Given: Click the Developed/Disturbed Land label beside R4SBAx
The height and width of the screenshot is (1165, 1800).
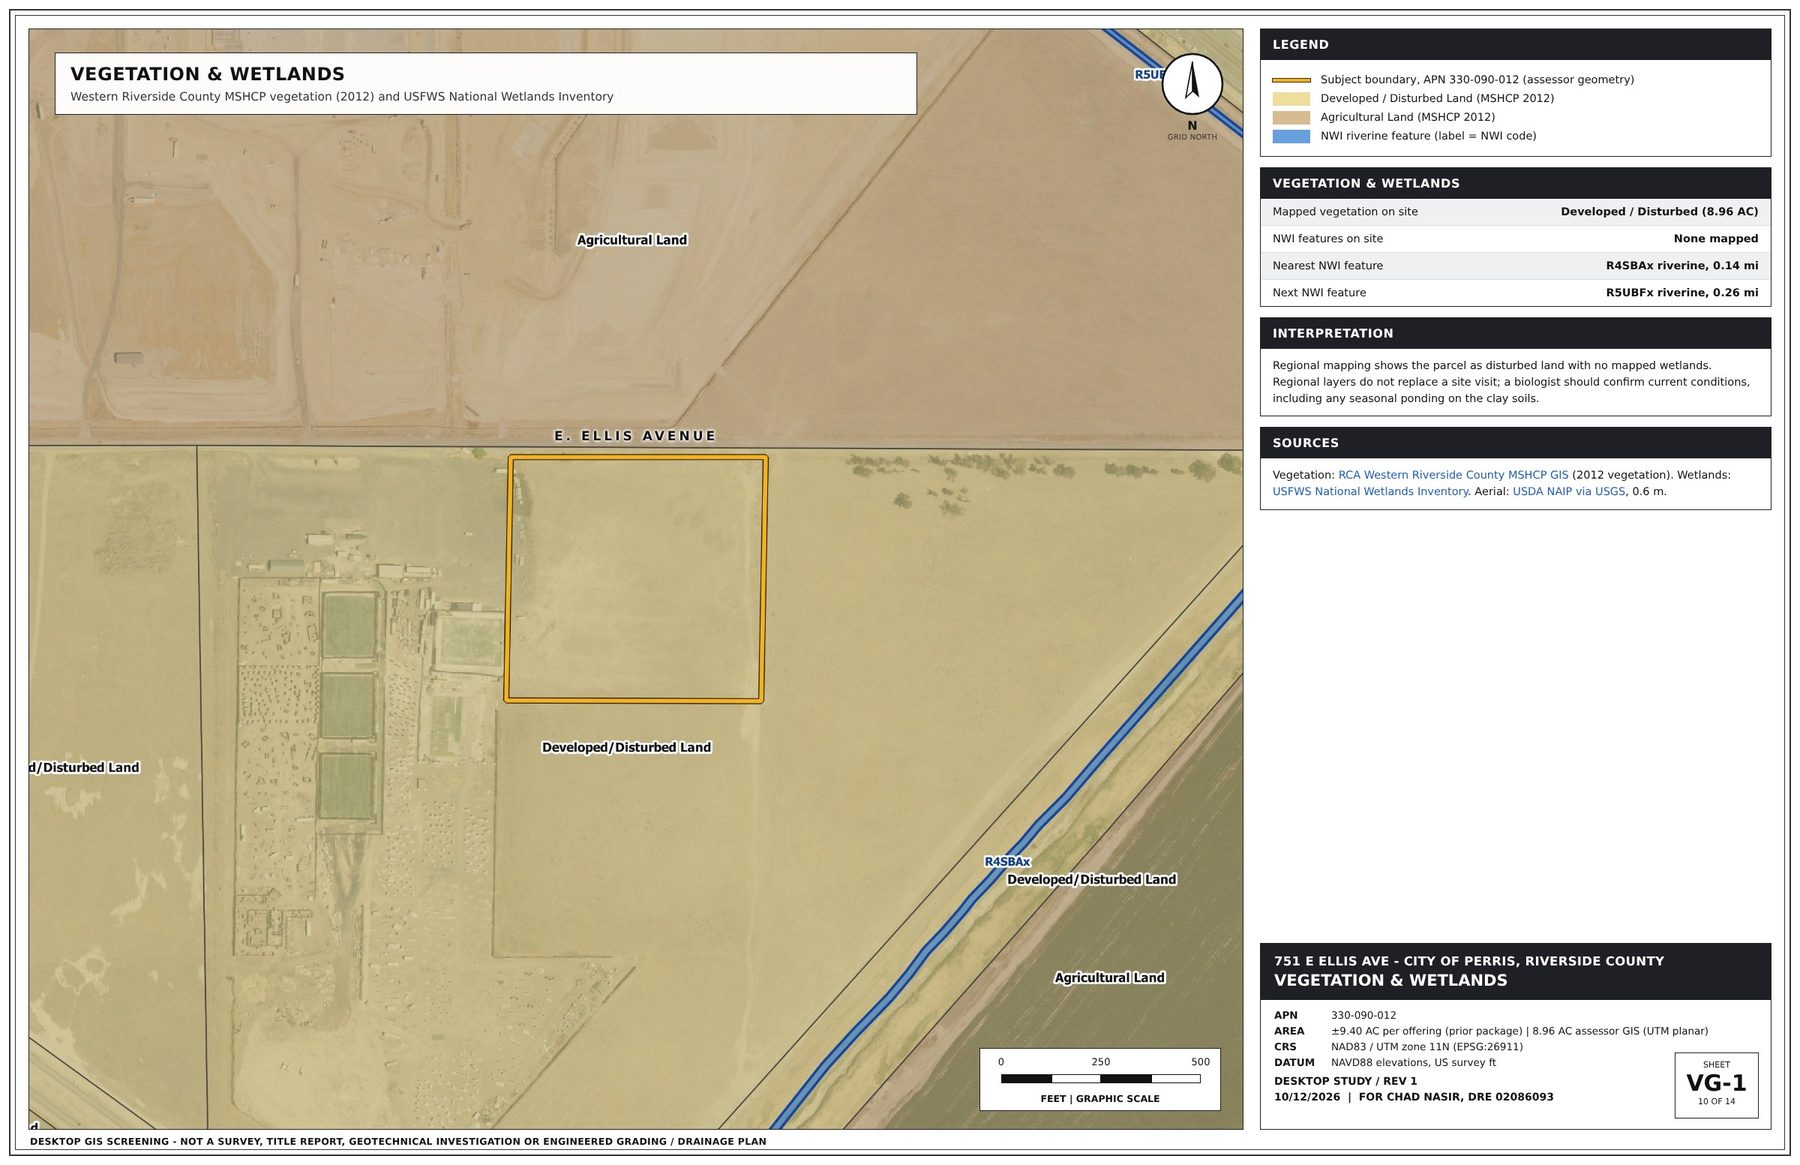Looking at the screenshot, I should (1091, 879).
